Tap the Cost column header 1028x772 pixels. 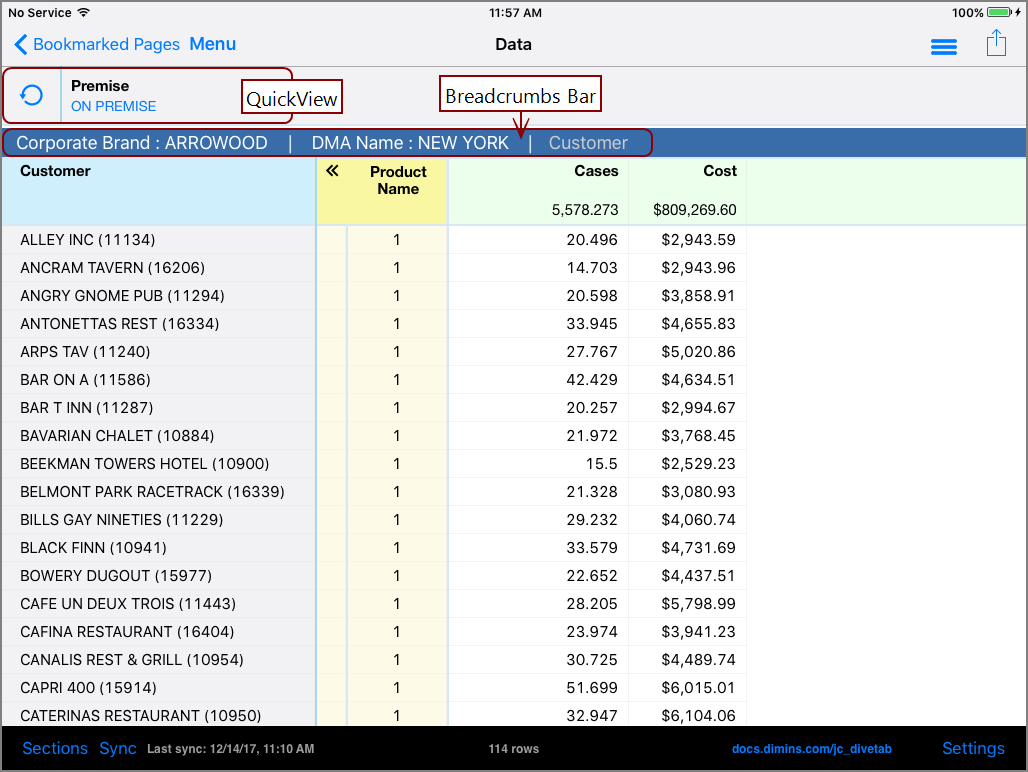(719, 171)
